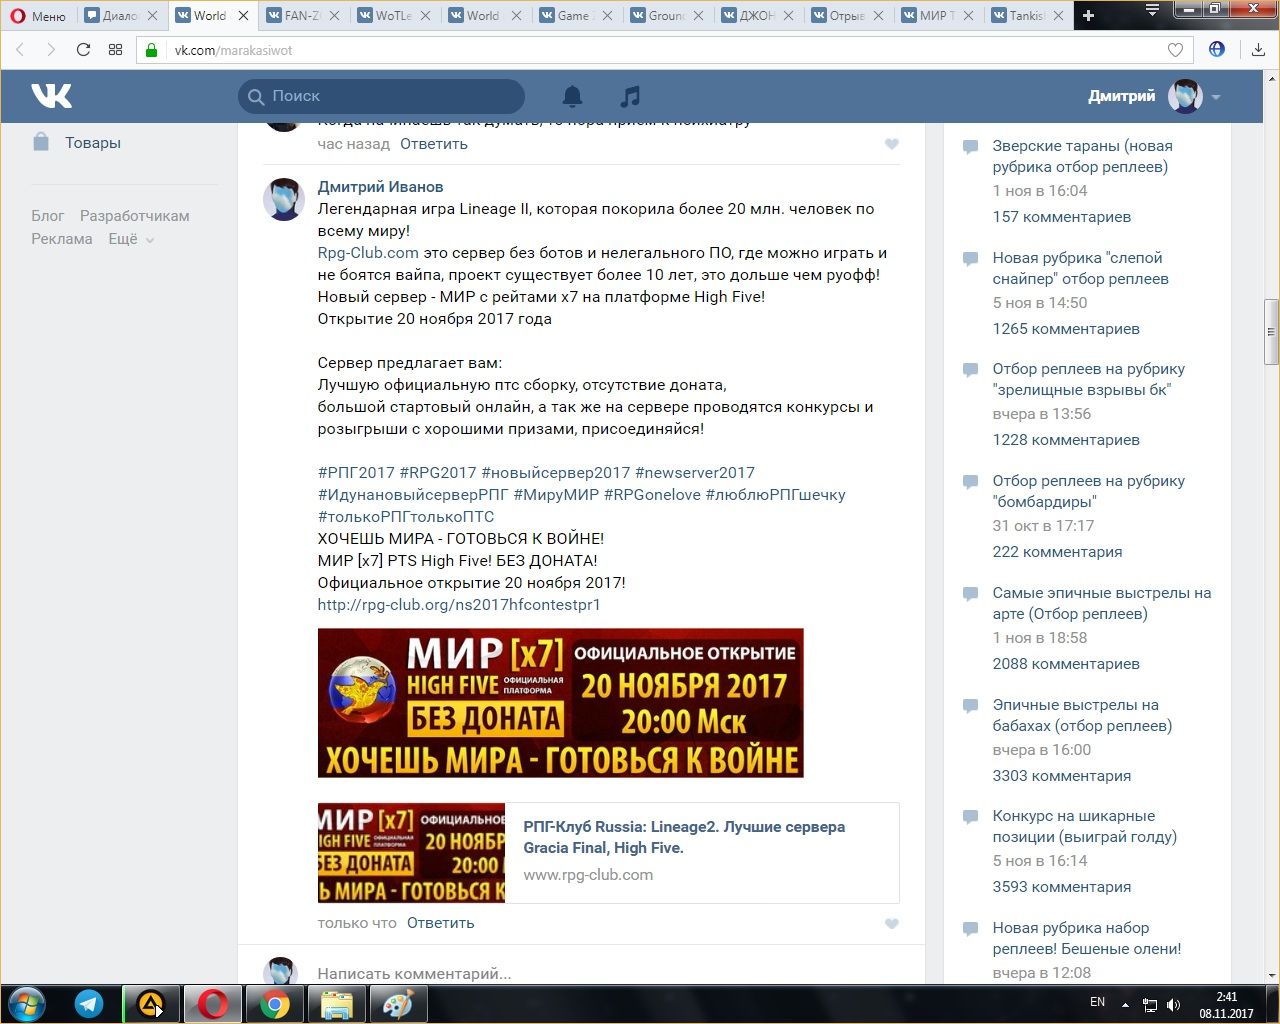Open the rpg-club.org/ns2017hfcontestpr1 link
This screenshot has height=1024, width=1280.
(459, 604)
